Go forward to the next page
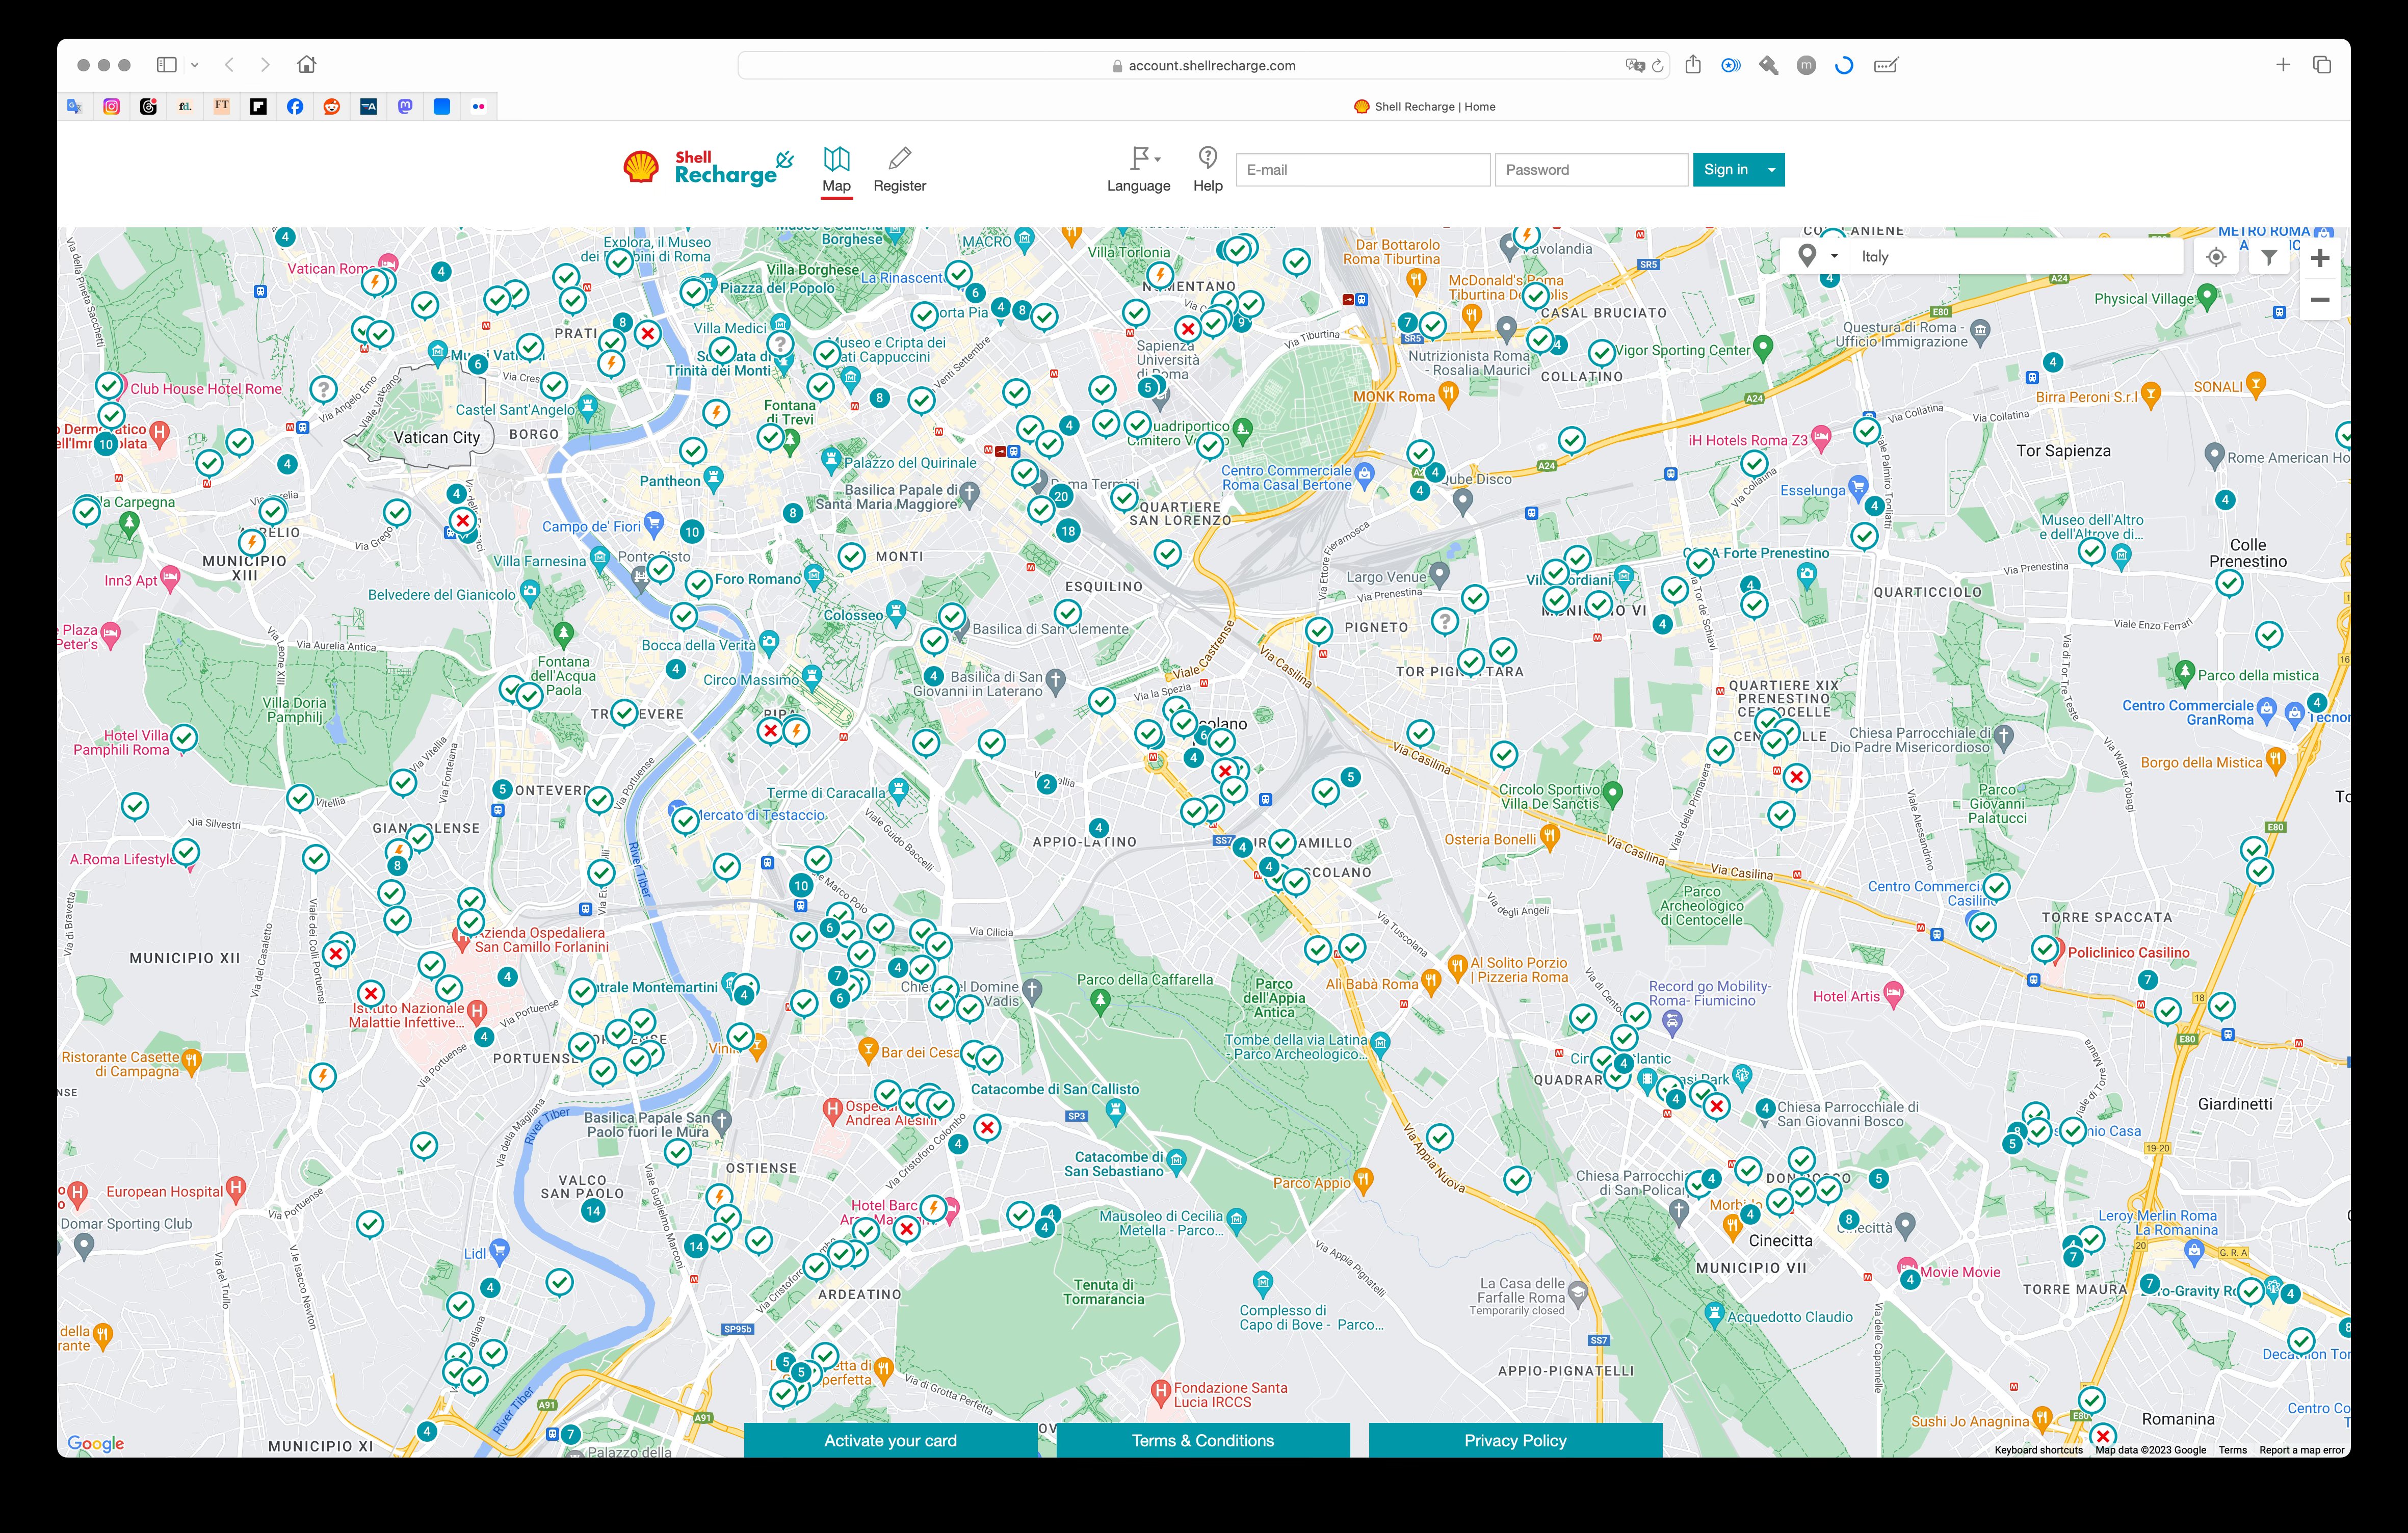This screenshot has width=2408, height=1533. coord(265,65)
